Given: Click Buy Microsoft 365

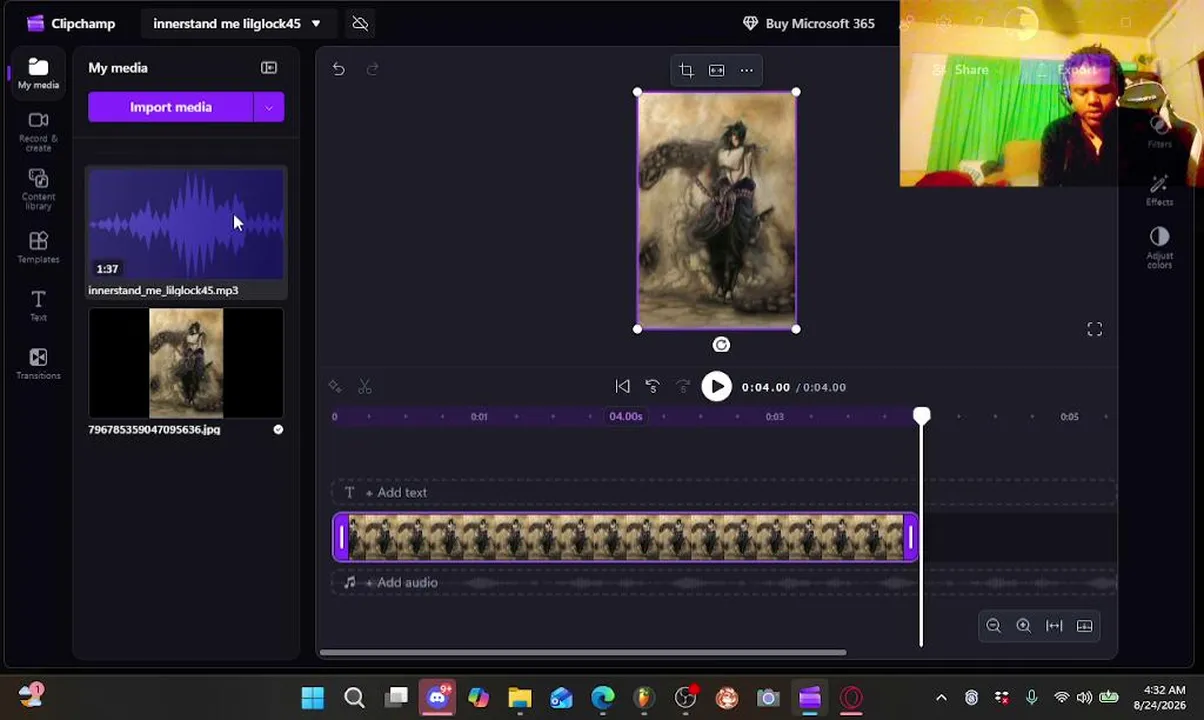Looking at the screenshot, I should click(x=809, y=23).
